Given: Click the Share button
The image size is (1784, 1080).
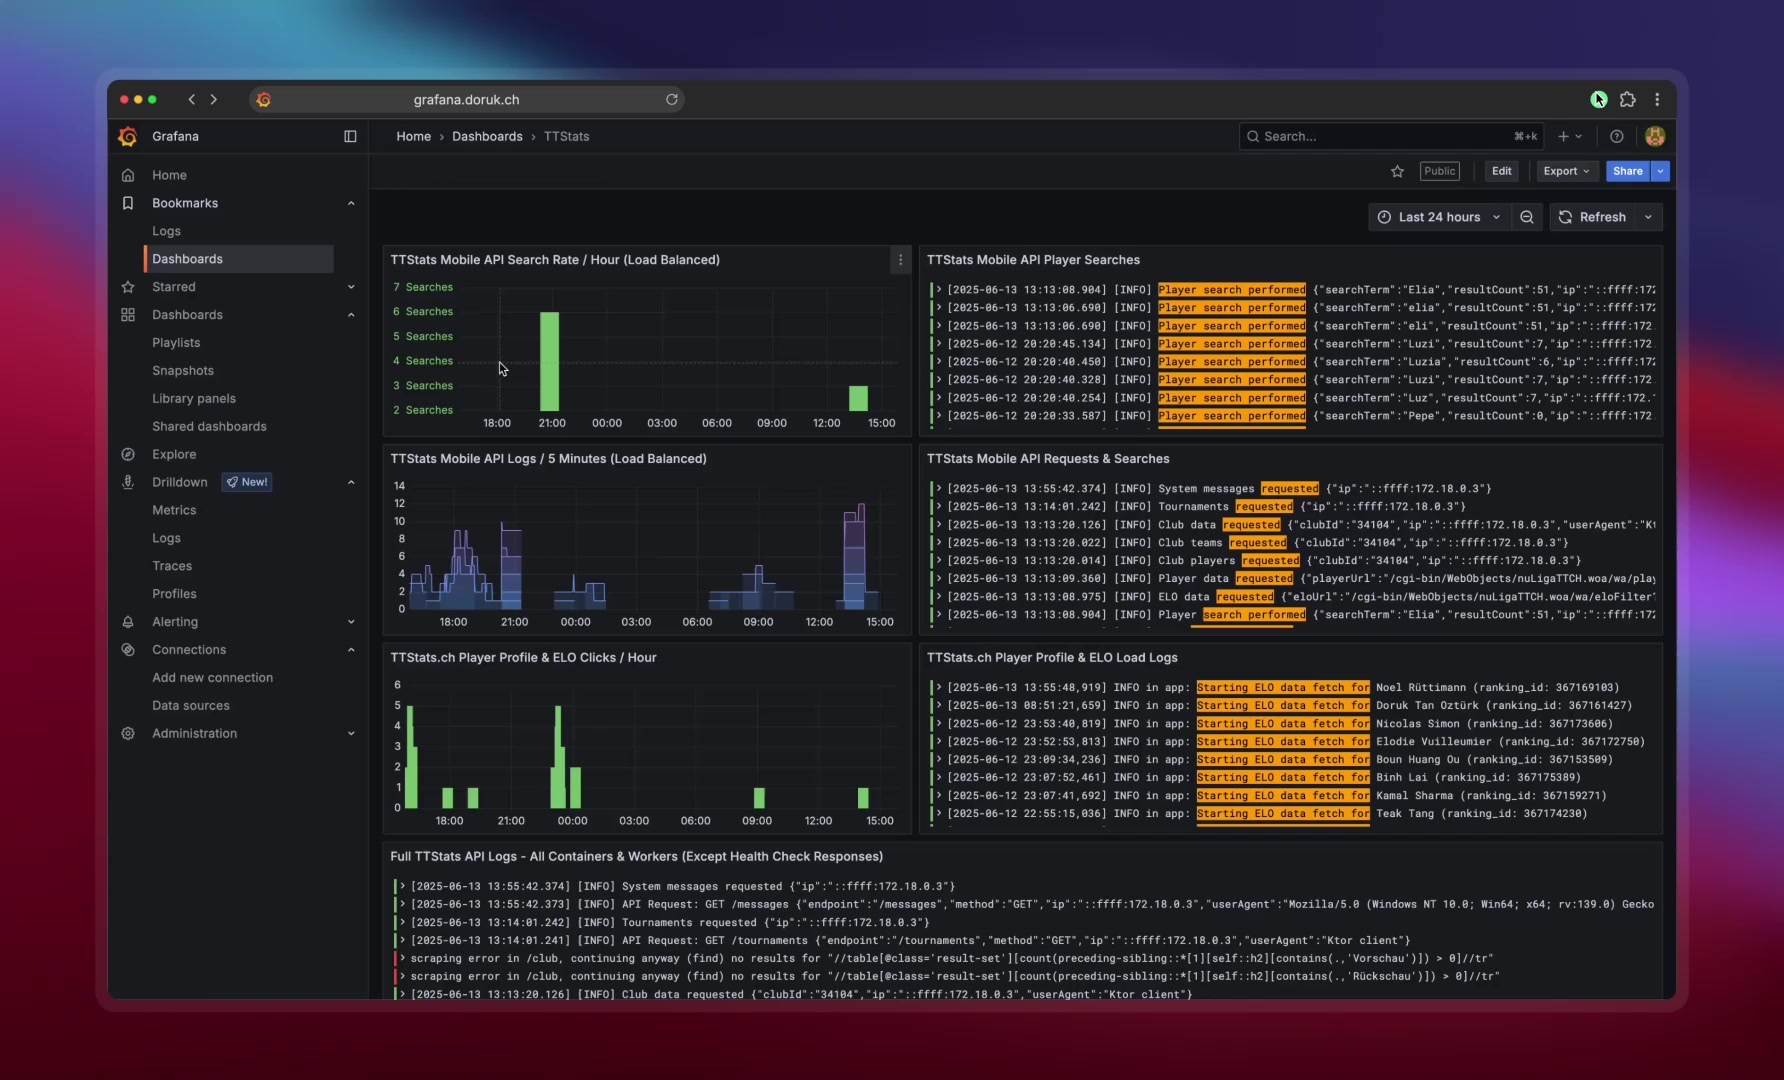Looking at the screenshot, I should (x=1628, y=172).
